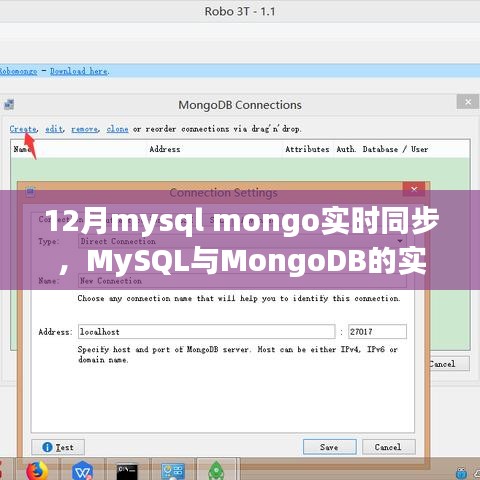The height and width of the screenshot is (480, 480).
Task: Click the Attributes column header
Action: pyautogui.click(x=307, y=149)
